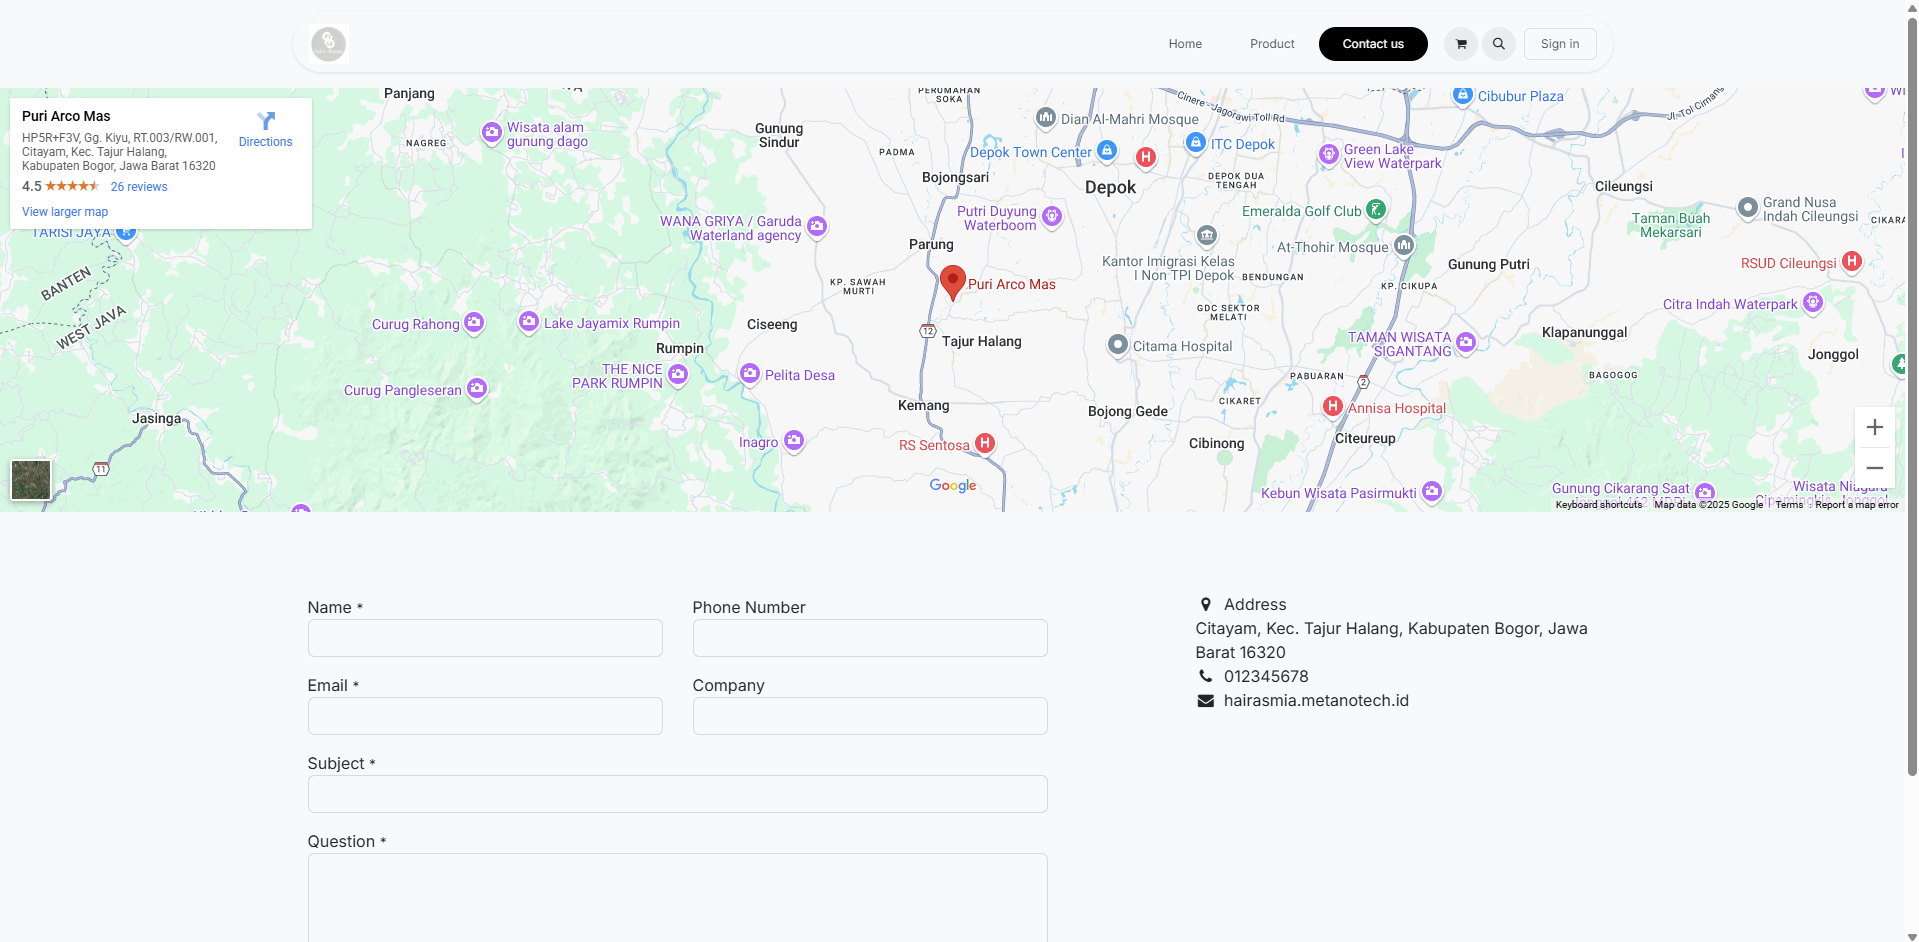Click Citama Hospital marker icon
The width and height of the screenshot is (1919, 942).
1118,344
